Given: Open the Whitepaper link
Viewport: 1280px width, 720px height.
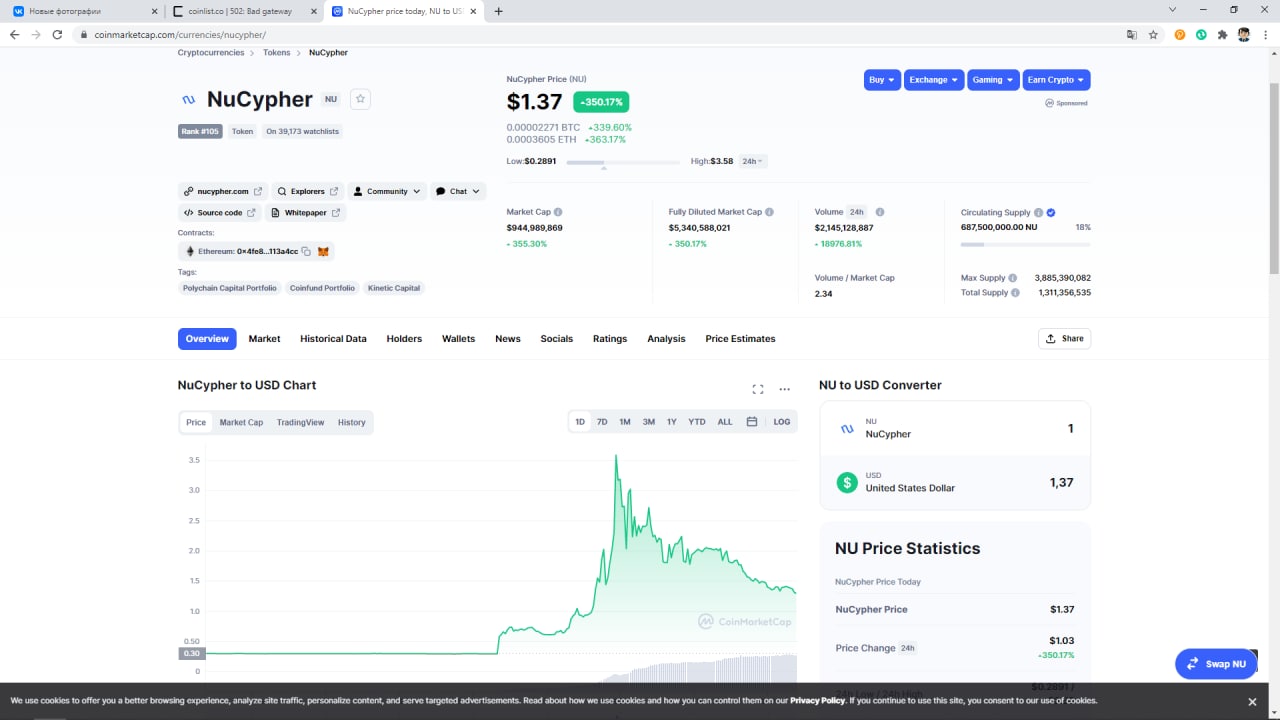Looking at the screenshot, I should [x=306, y=213].
